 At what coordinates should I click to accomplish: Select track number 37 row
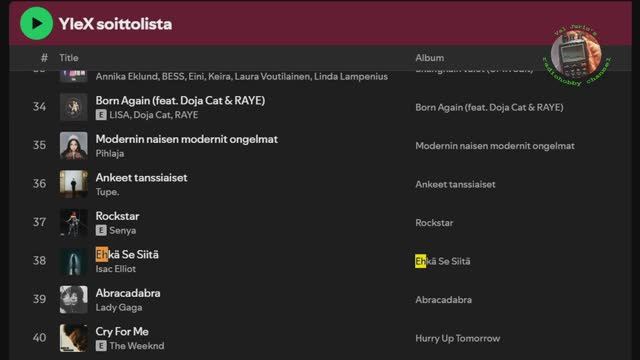coord(320,222)
